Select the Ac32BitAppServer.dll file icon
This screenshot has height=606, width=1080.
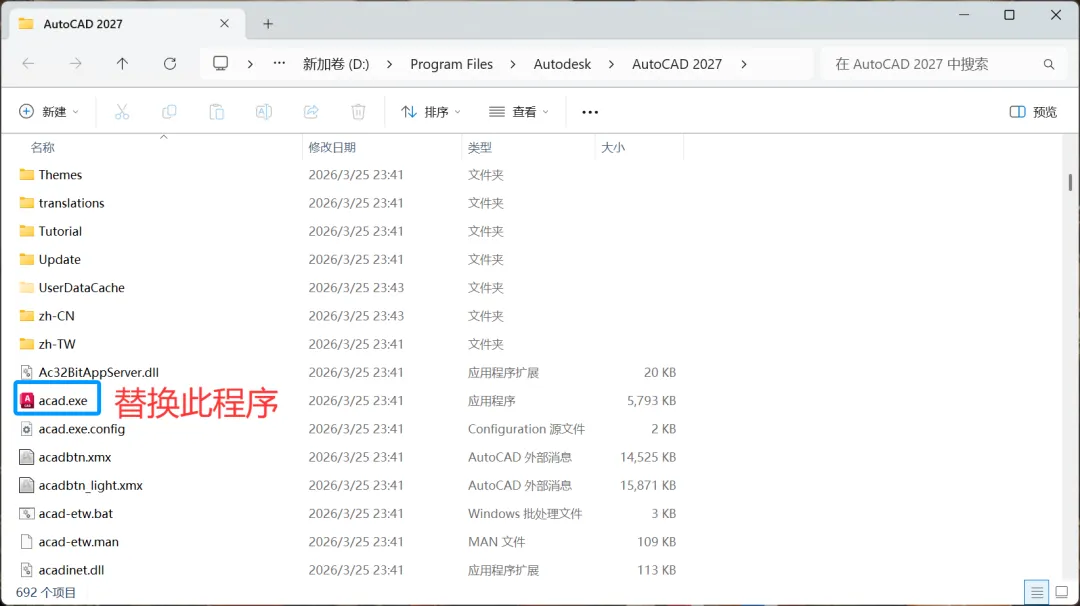26,373
